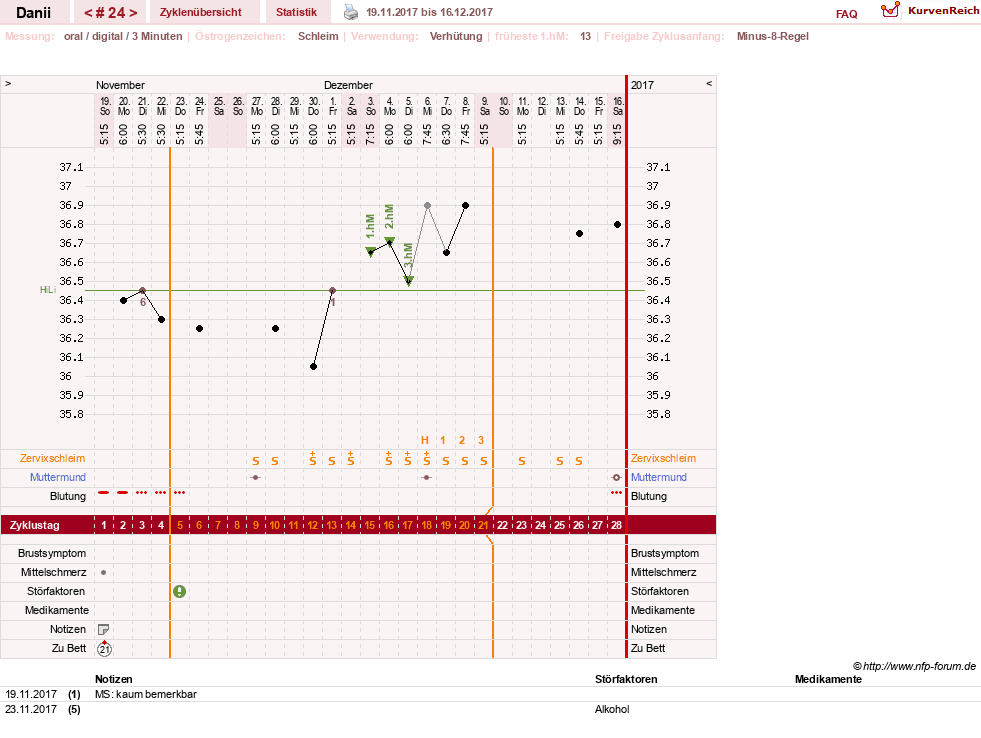Click the temperature point at 36.05 on day 12

point(313,366)
